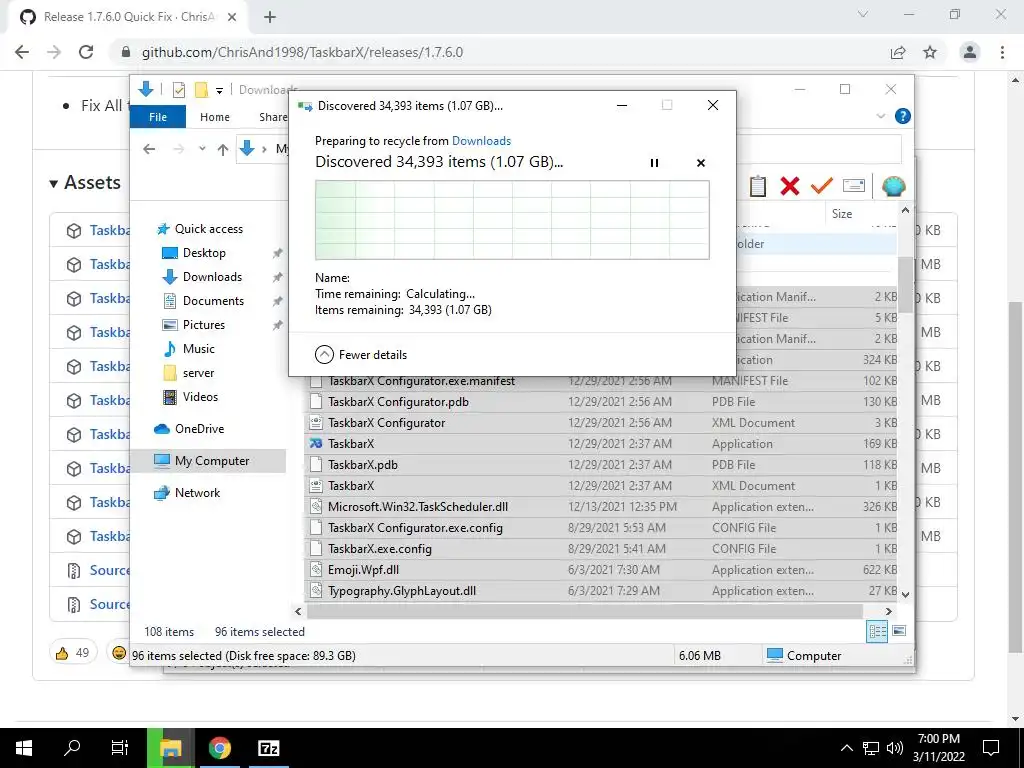Viewport: 1024px width, 768px height.
Task: Open a new Chrome tab
Action: click(270, 17)
